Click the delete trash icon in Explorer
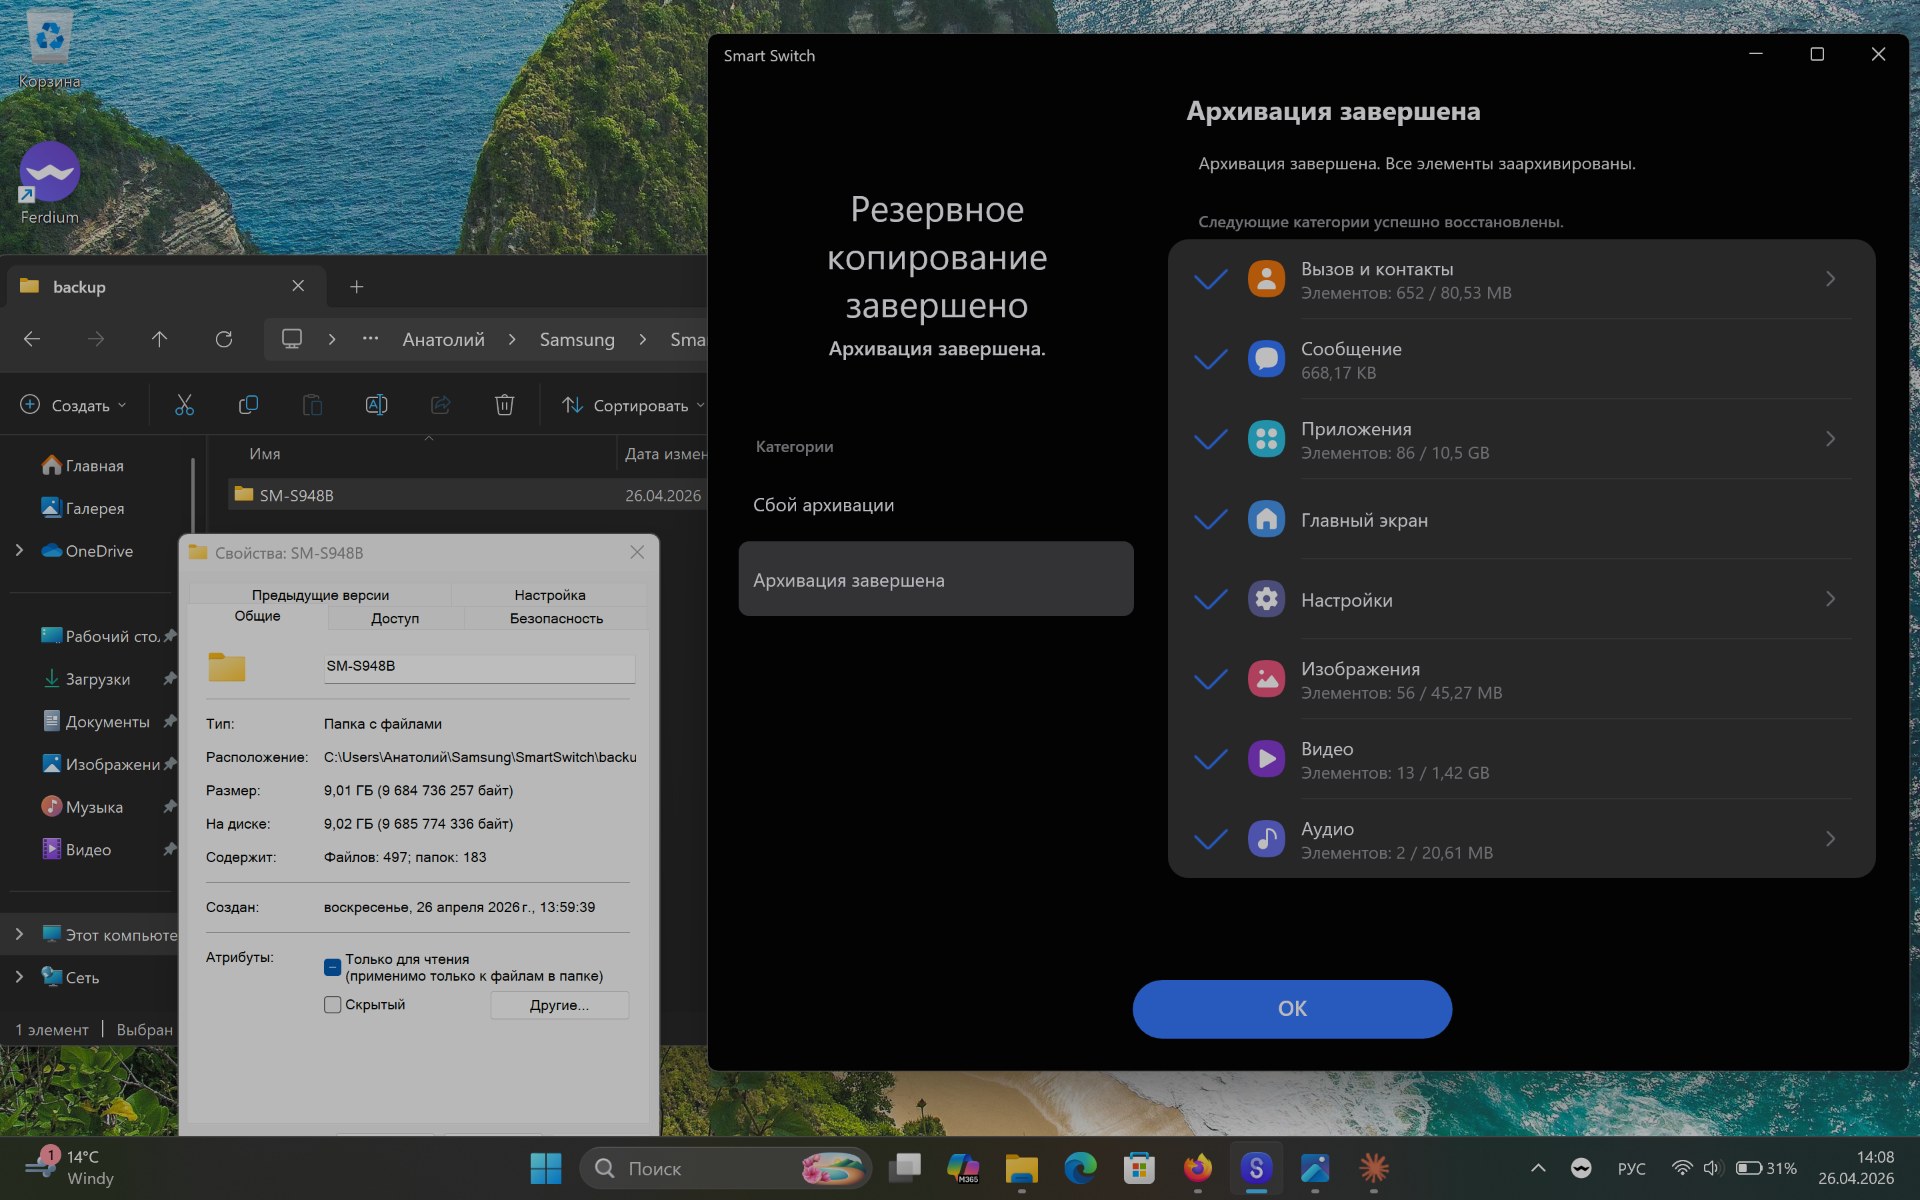The width and height of the screenshot is (1920, 1200). pos(504,405)
